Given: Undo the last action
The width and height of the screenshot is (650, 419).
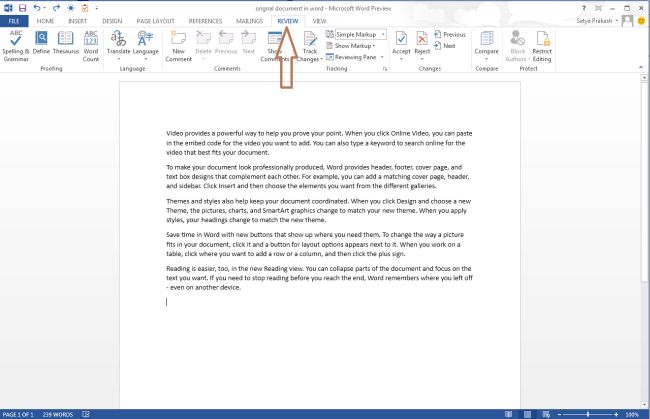Looking at the screenshot, I should tap(37, 7).
